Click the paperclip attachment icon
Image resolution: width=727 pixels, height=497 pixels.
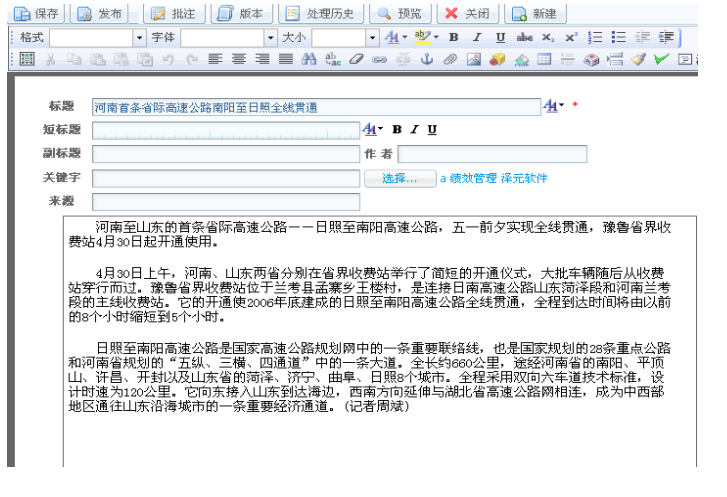tap(450, 59)
